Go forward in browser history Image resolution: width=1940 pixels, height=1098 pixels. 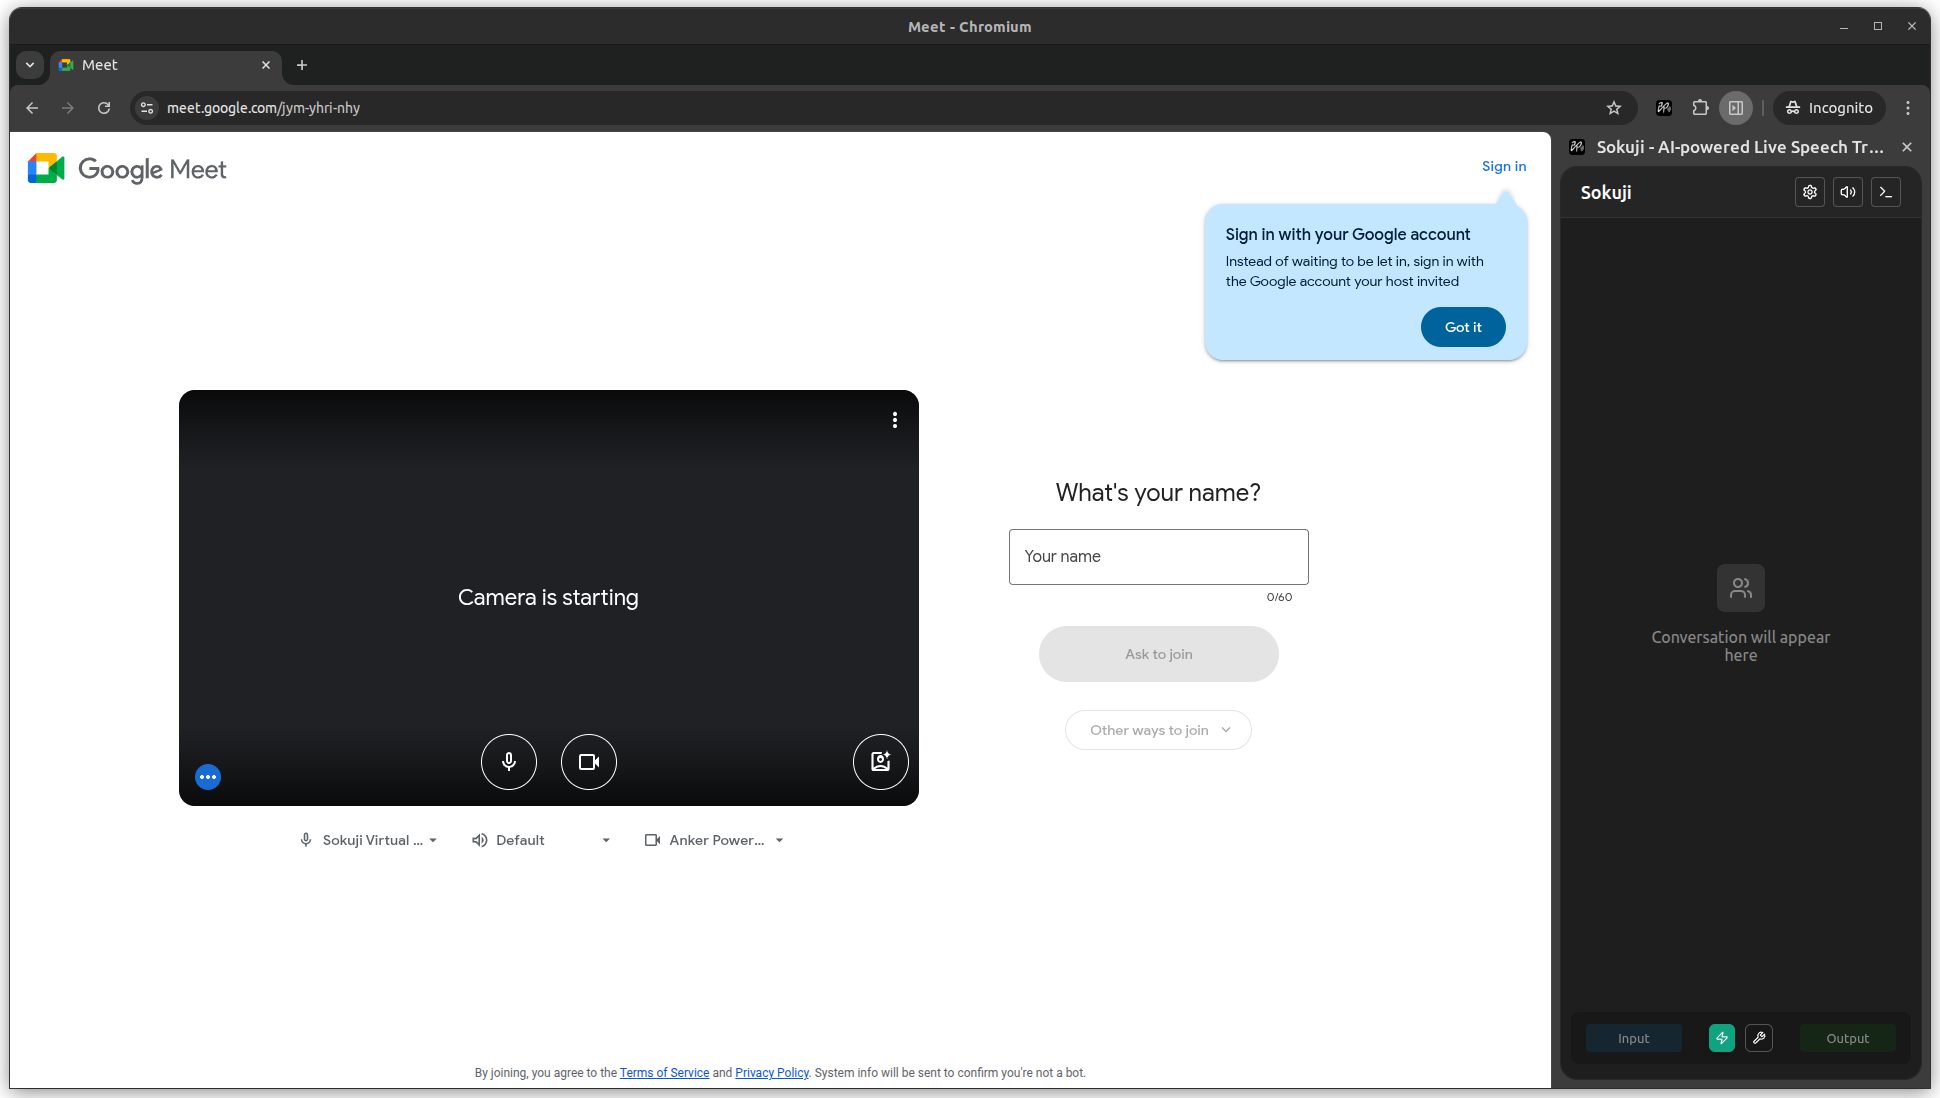pyautogui.click(x=68, y=108)
